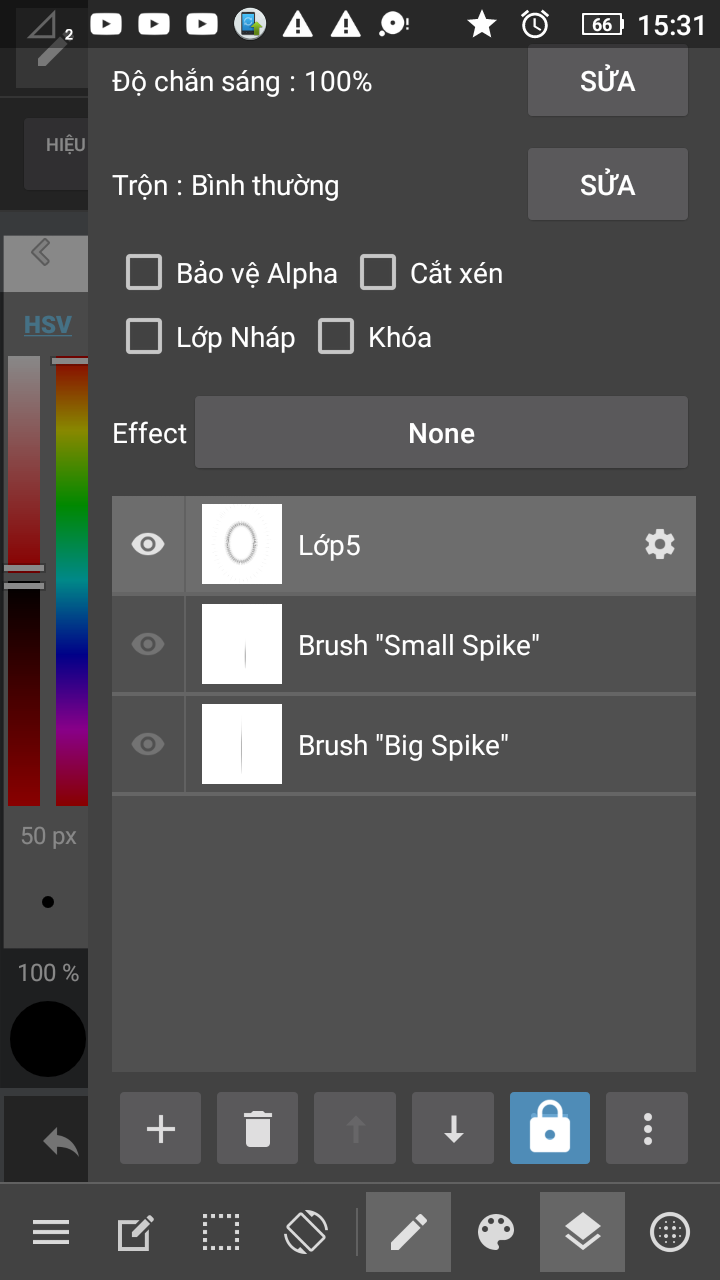The width and height of the screenshot is (720, 1280).
Task: Open the three-dot layer options menu
Action: coord(648,1129)
